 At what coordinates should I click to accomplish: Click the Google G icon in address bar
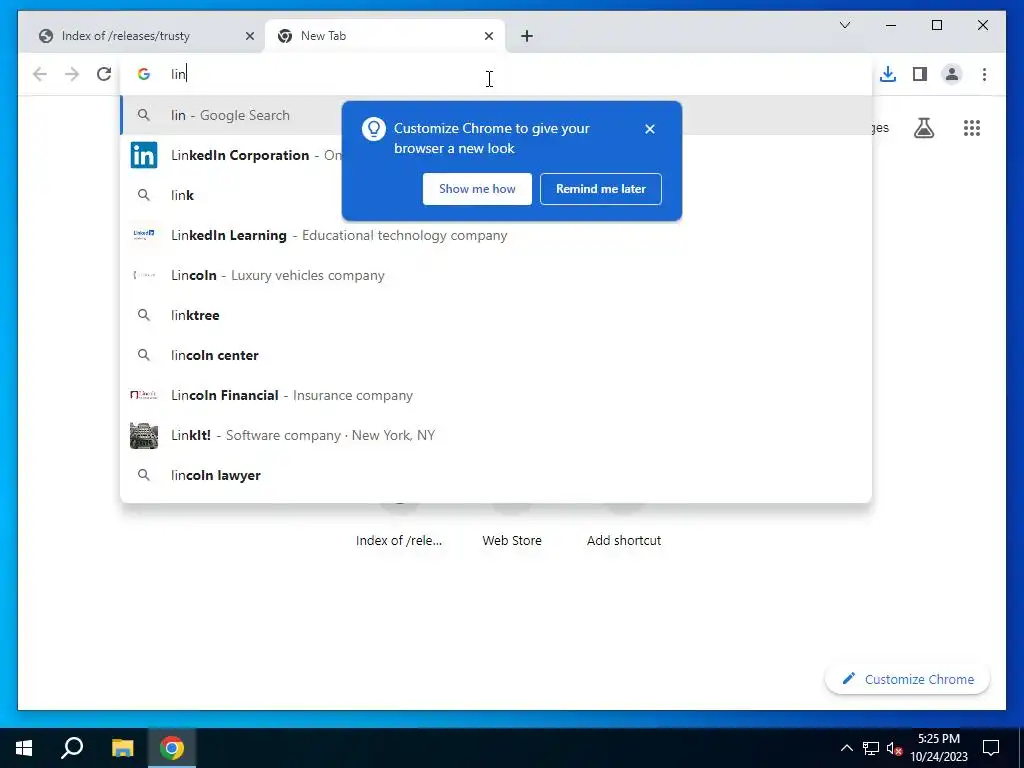[144, 74]
